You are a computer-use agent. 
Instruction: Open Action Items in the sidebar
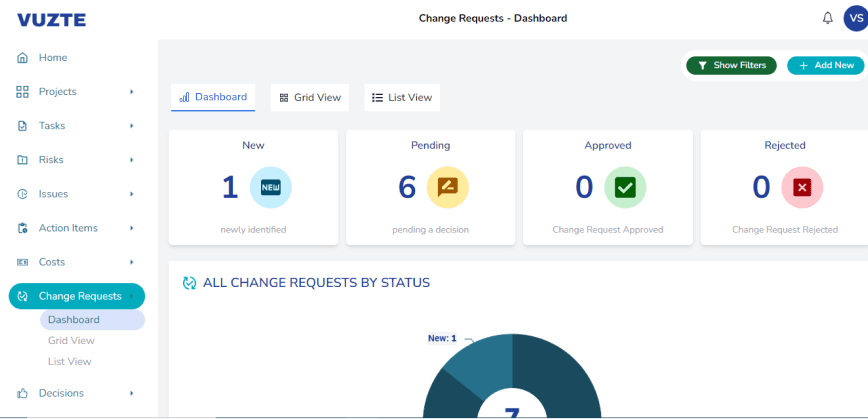click(68, 228)
